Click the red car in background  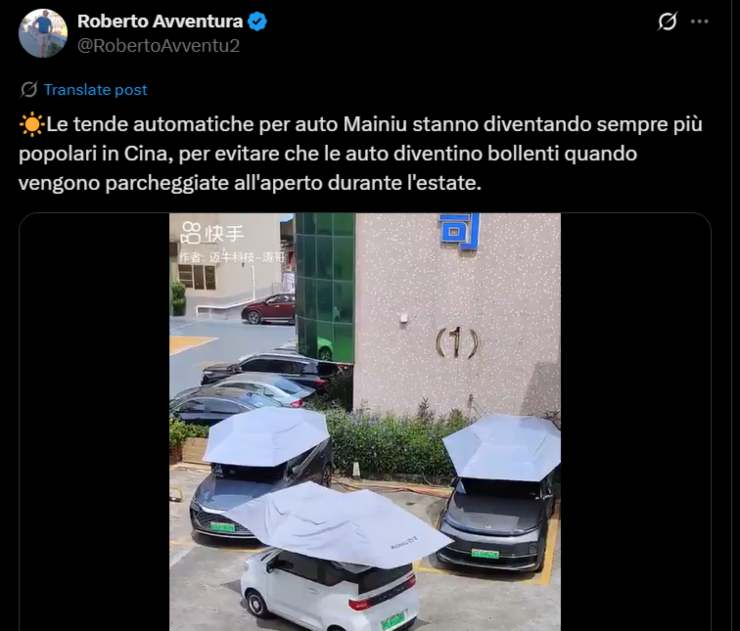(268, 309)
